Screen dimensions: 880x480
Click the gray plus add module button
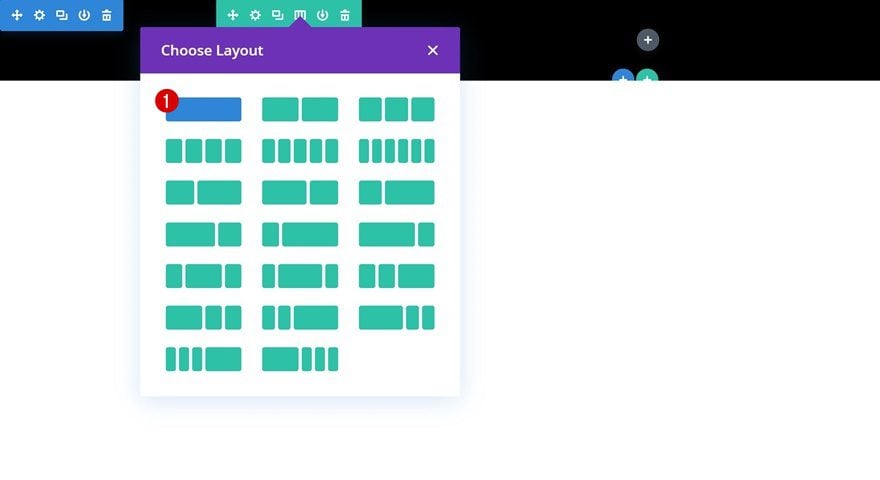648,40
